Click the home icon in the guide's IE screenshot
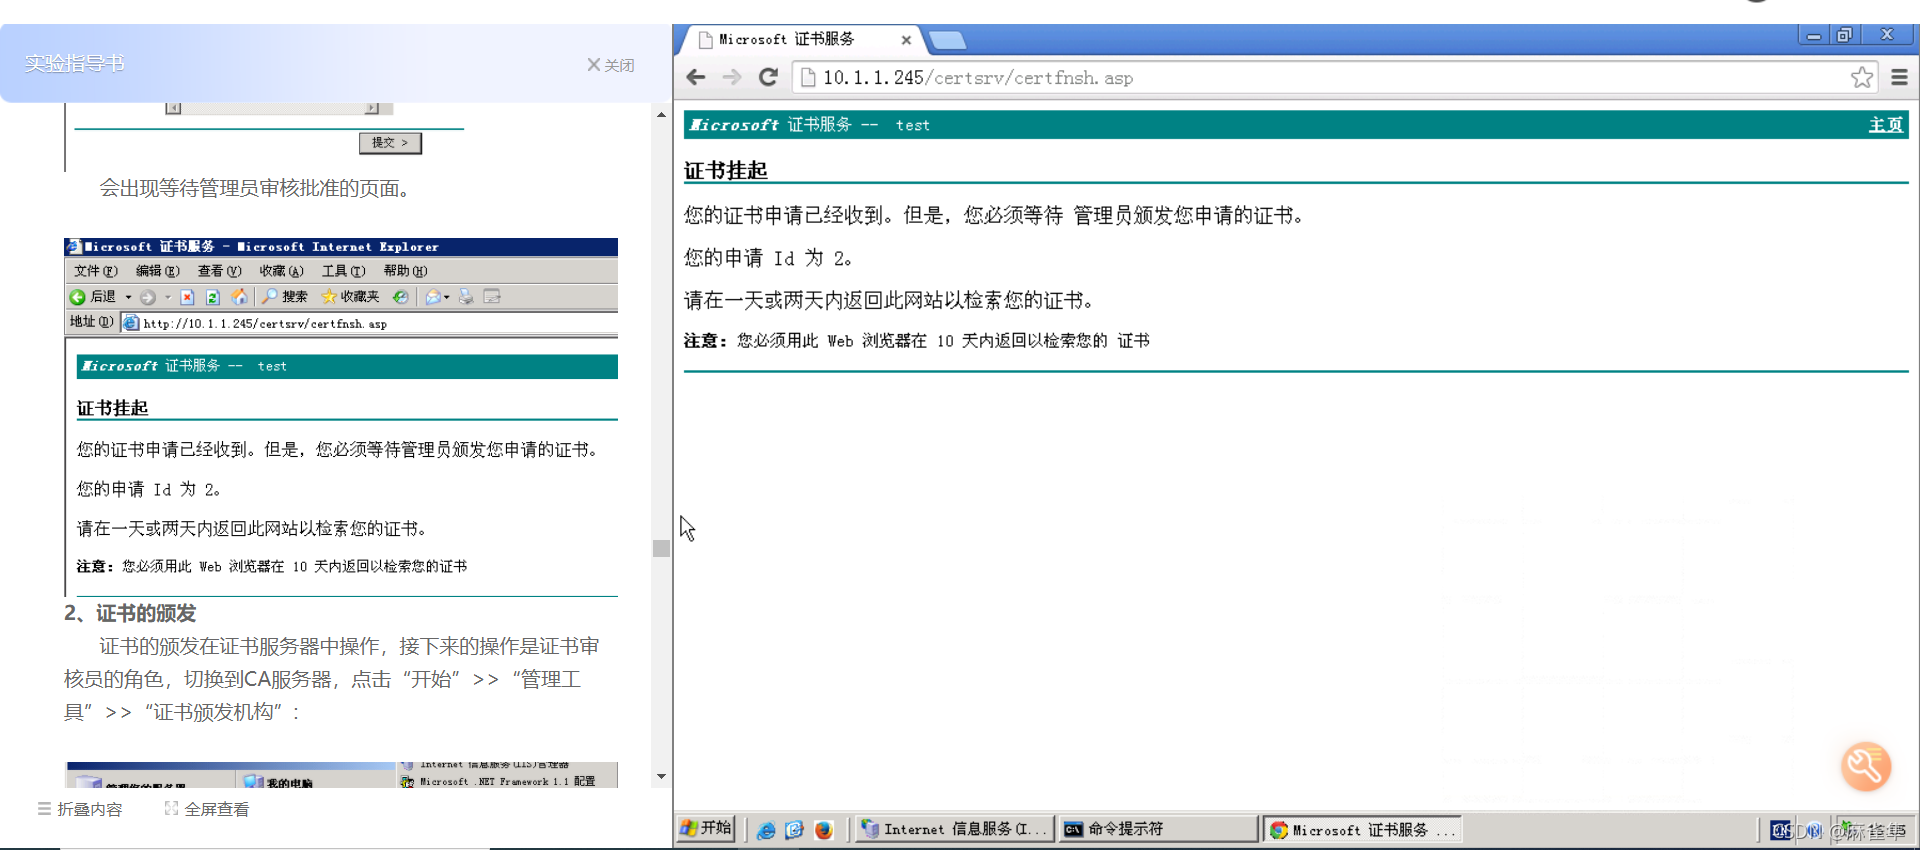 pyautogui.click(x=240, y=297)
